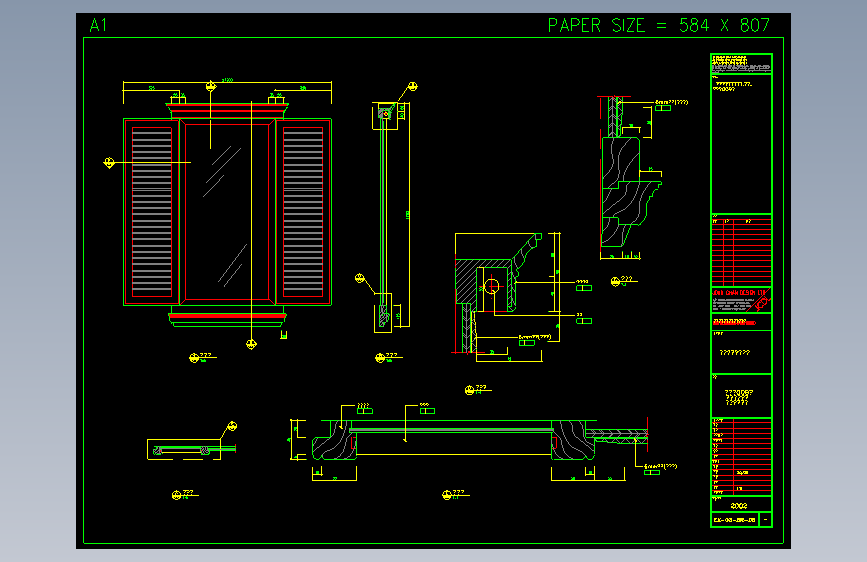Select the hatched wall in head detail
Screen dimensions: 867x562
tap(466, 281)
